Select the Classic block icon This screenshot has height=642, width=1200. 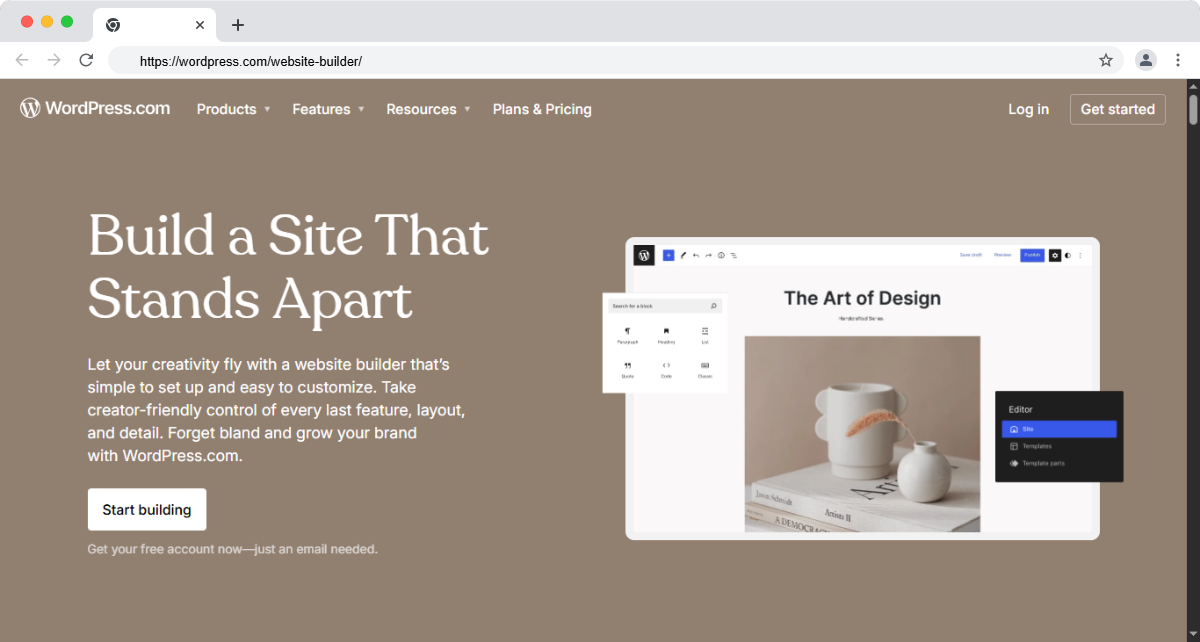pos(705,366)
